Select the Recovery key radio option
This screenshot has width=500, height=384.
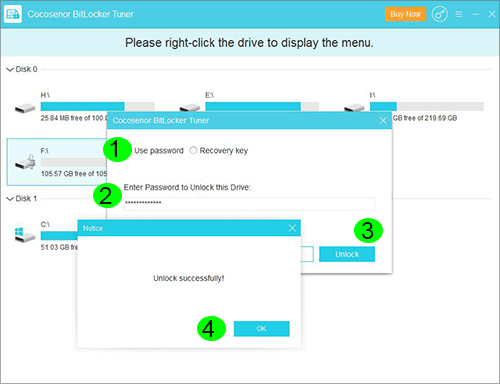(193, 150)
